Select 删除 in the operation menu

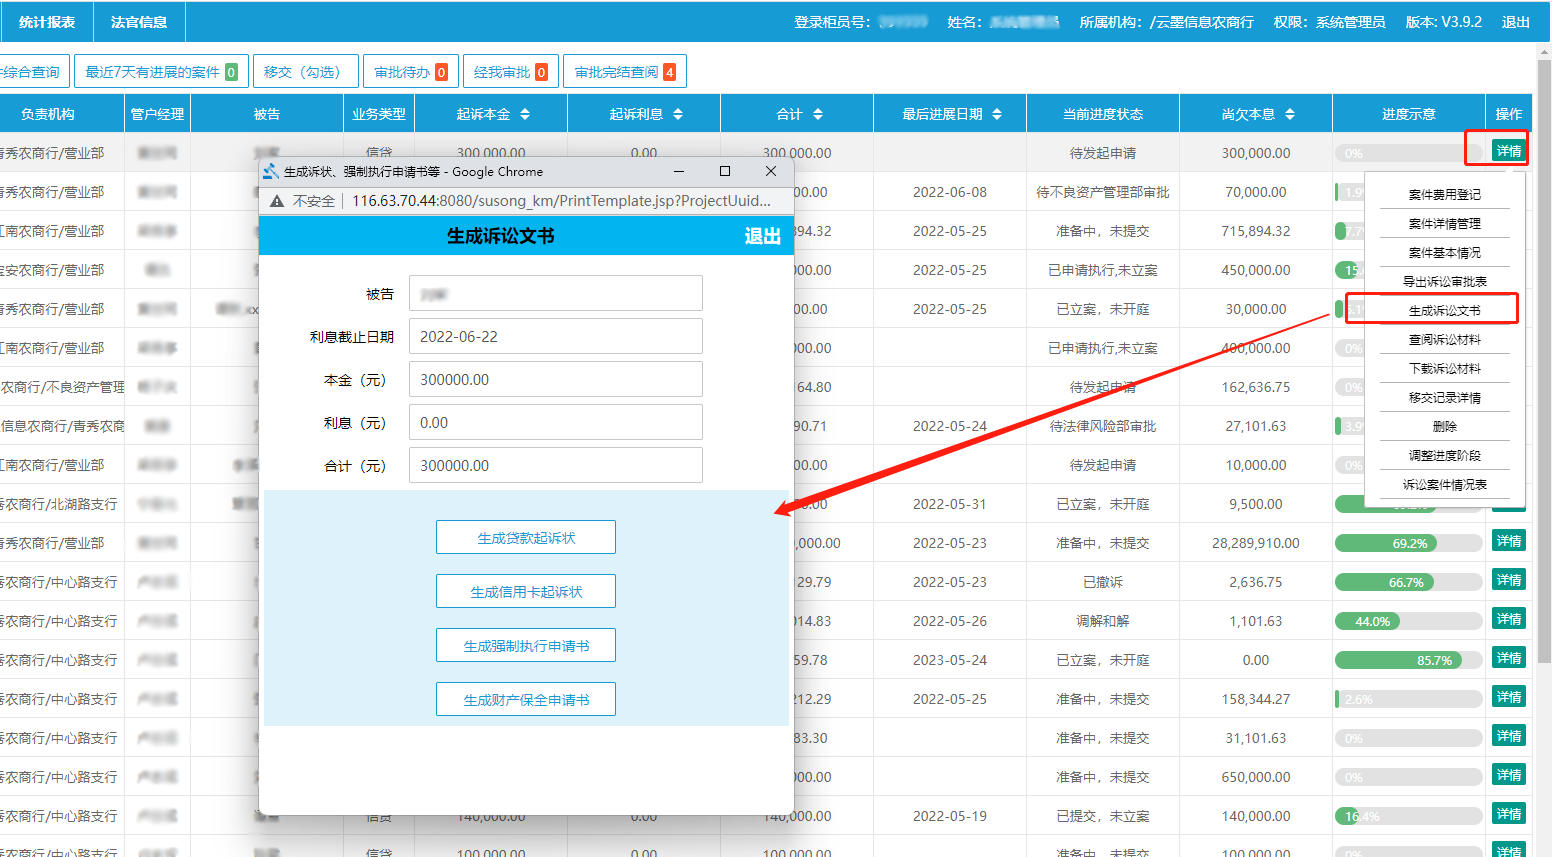coord(1444,426)
